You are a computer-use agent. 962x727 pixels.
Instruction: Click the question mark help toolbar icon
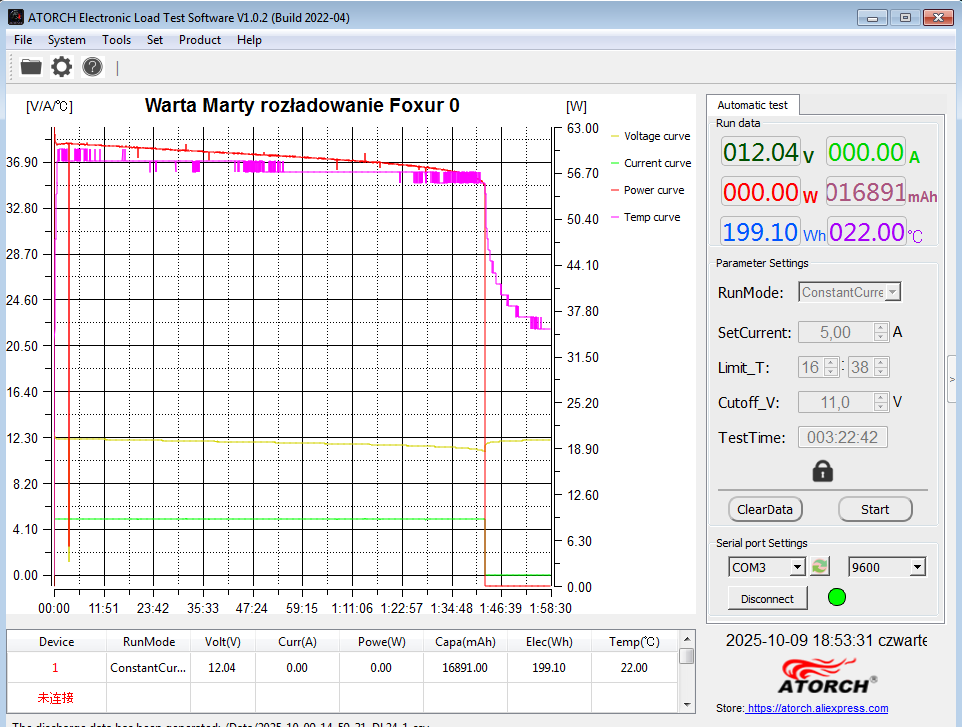click(x=93, y=67)
